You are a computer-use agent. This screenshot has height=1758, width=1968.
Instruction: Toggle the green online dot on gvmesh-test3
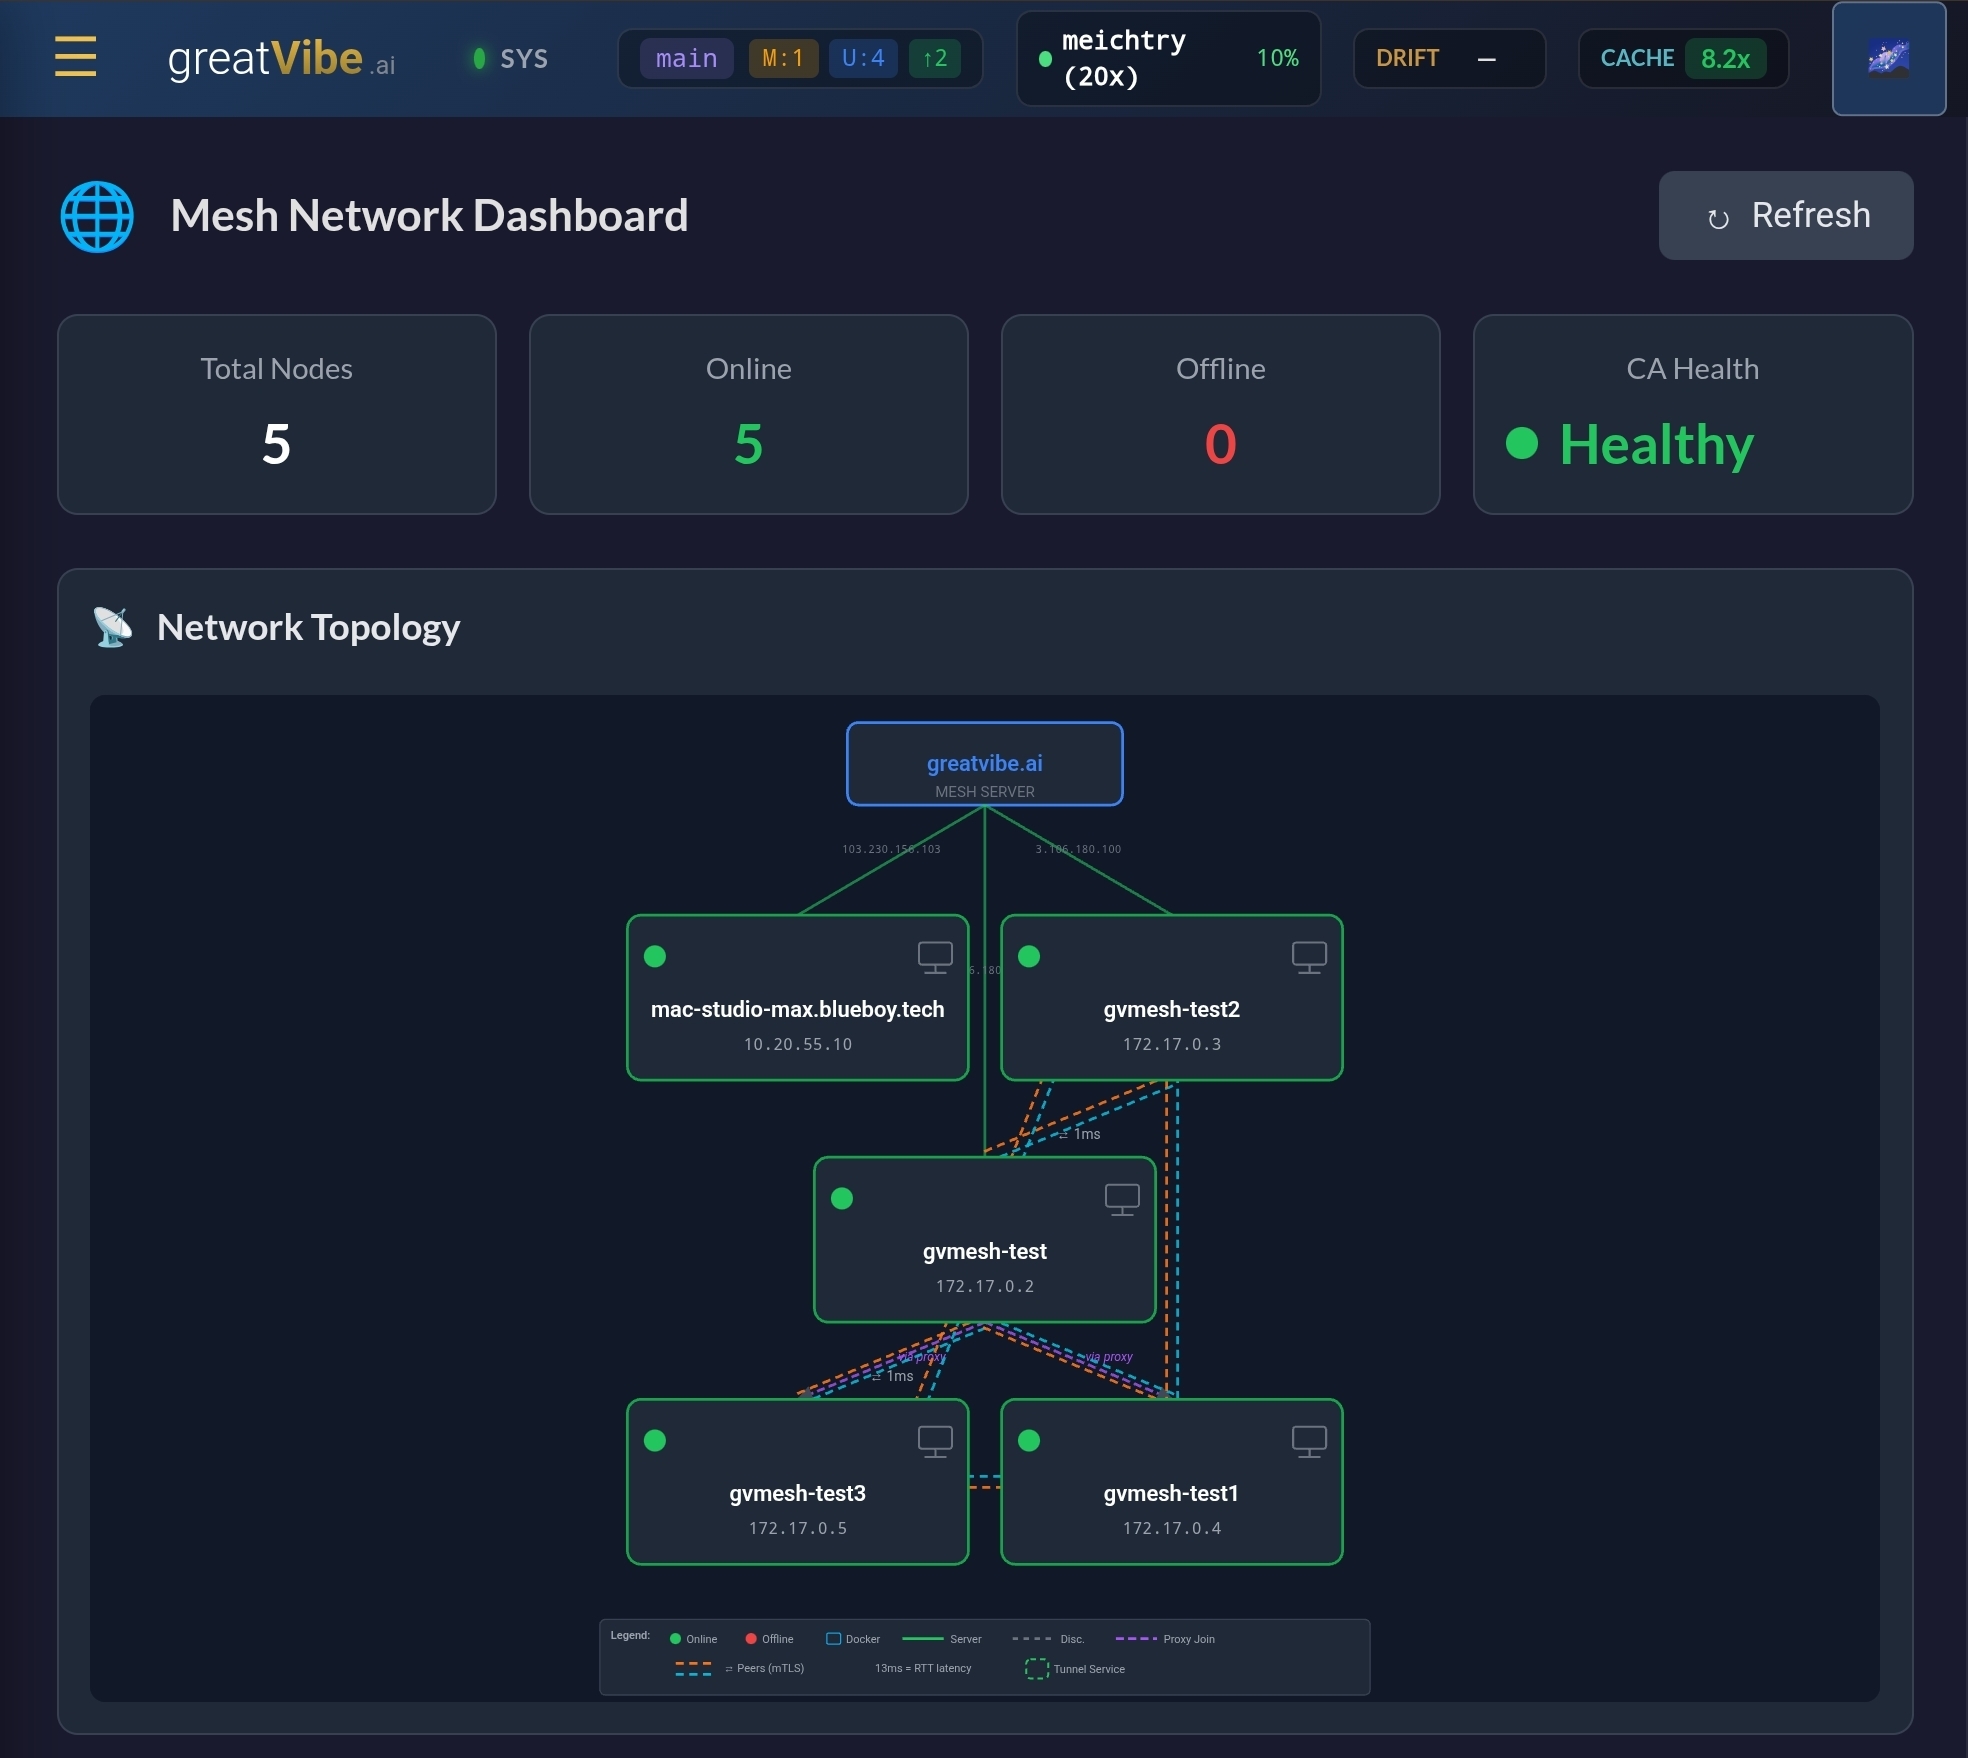click(657, 1440)
